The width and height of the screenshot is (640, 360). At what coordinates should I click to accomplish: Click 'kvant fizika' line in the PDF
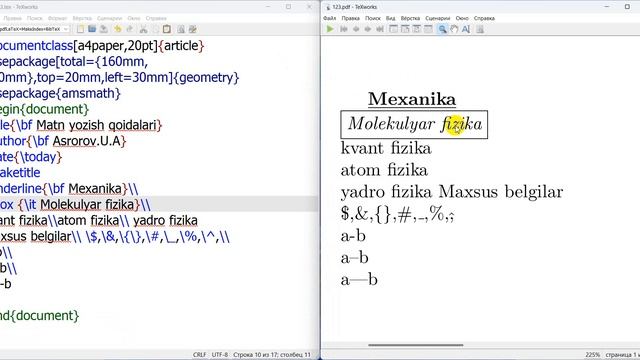click(x=386, y=148)
